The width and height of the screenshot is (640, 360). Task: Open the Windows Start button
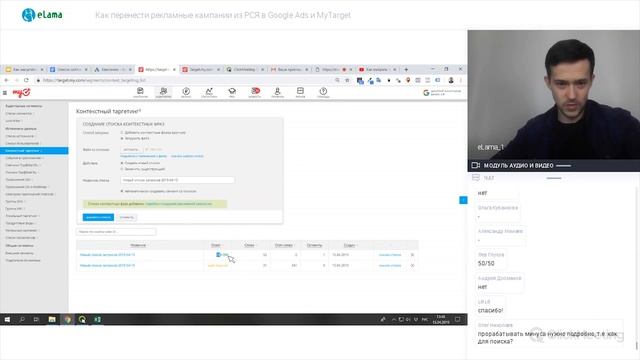[7, 320]
